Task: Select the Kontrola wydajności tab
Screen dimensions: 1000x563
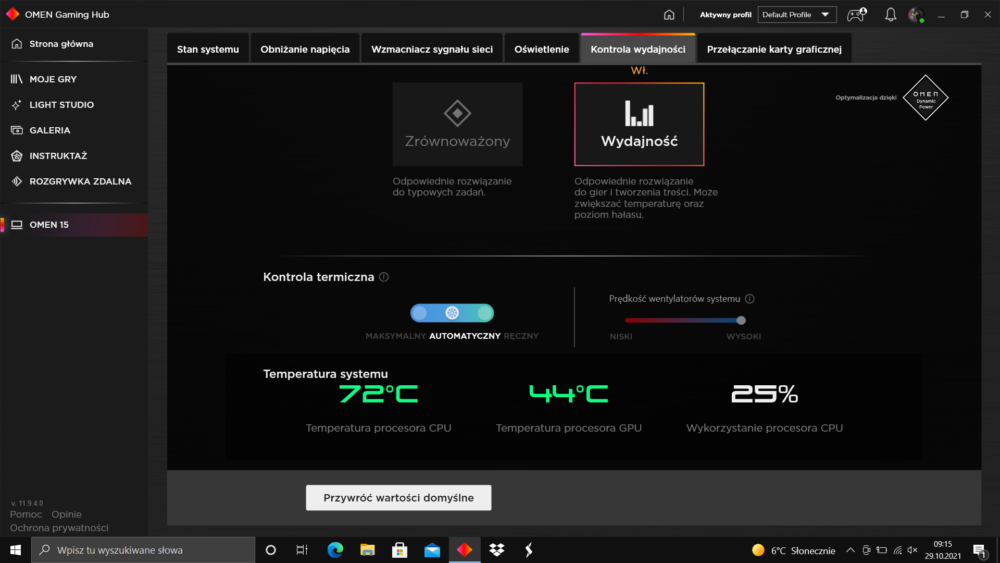Action: tap(638, 49)
